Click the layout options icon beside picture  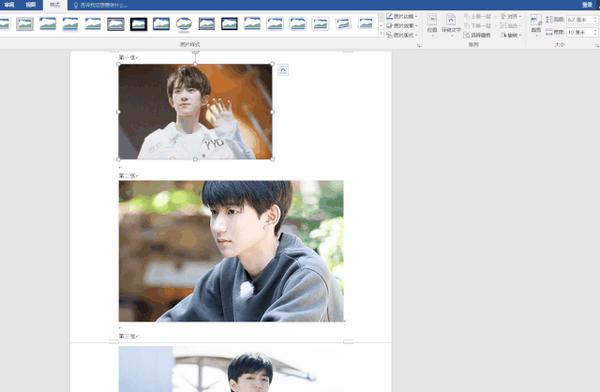(283, 70)
